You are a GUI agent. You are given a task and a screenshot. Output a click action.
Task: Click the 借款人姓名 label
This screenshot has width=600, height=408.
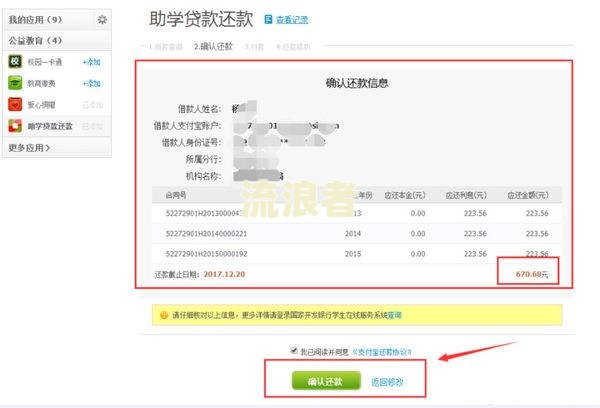tap(199, 109)
